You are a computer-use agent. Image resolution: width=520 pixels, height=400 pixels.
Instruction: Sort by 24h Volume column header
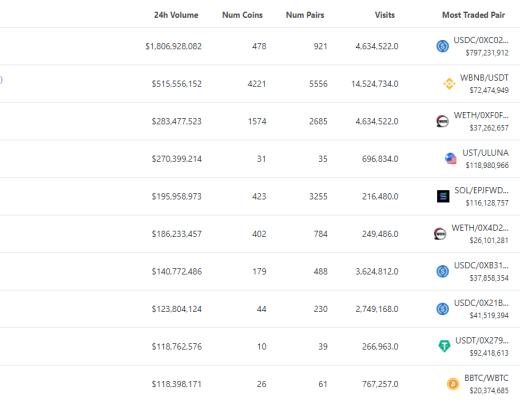coord(176,15)
